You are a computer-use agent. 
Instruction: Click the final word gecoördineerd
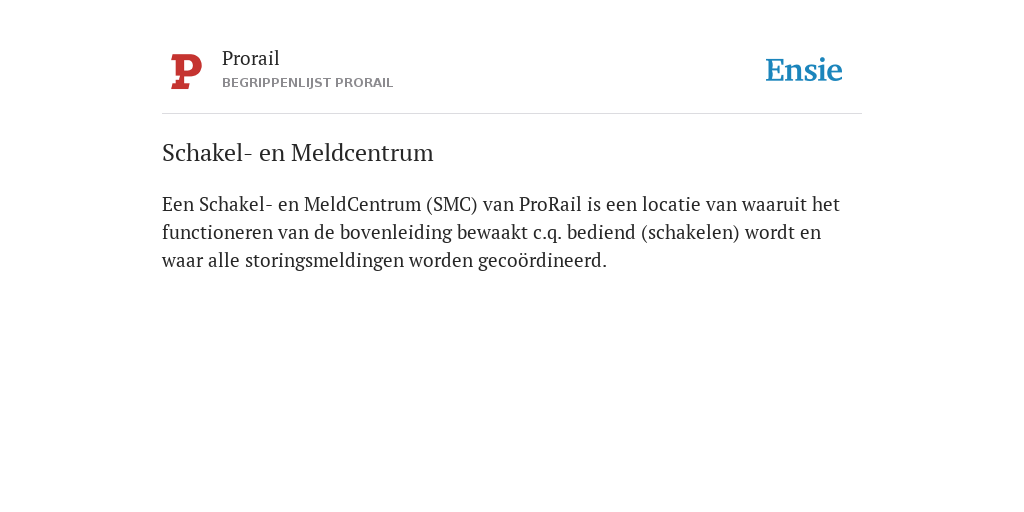tap(542, 261)
